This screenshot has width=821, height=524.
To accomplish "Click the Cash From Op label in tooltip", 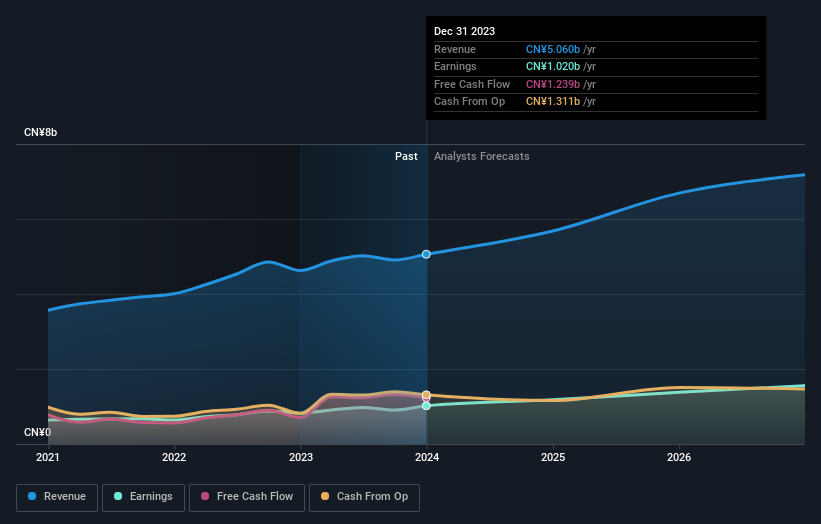I will [470, 102].
